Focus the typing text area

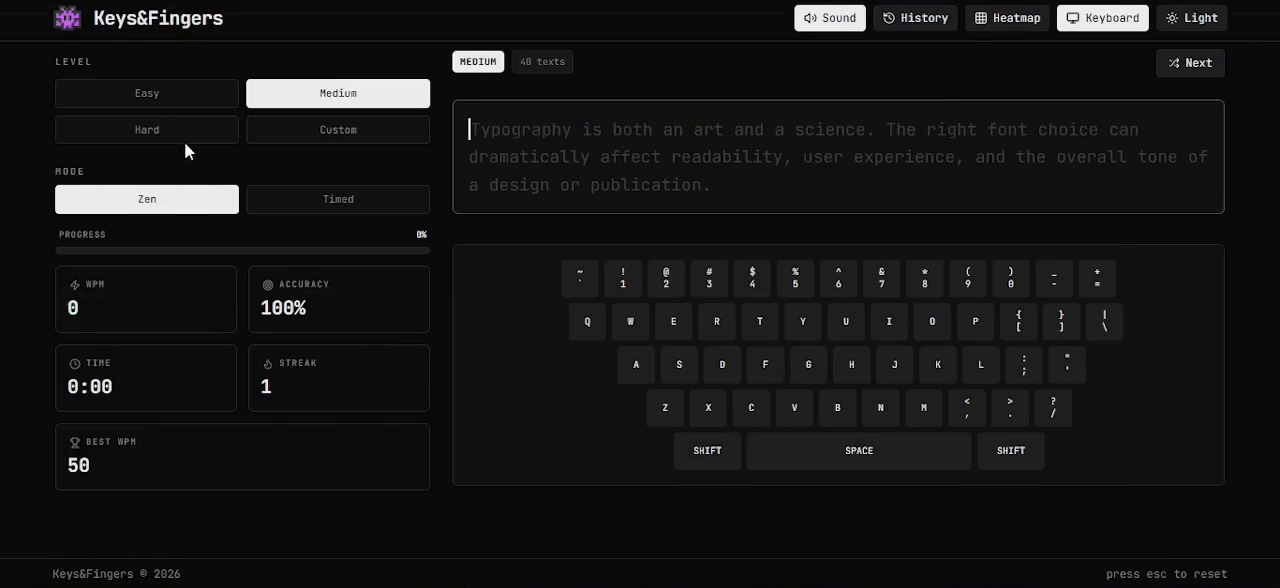(x=838, y=157)
